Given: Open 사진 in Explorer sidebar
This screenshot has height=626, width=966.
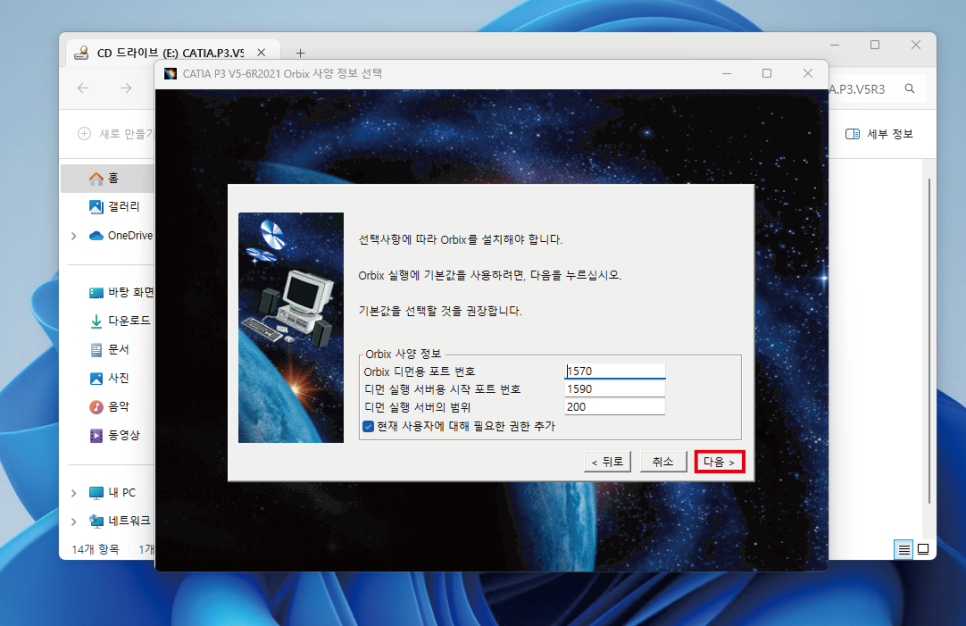Looking at the screenshot, I should click(109, 378).
